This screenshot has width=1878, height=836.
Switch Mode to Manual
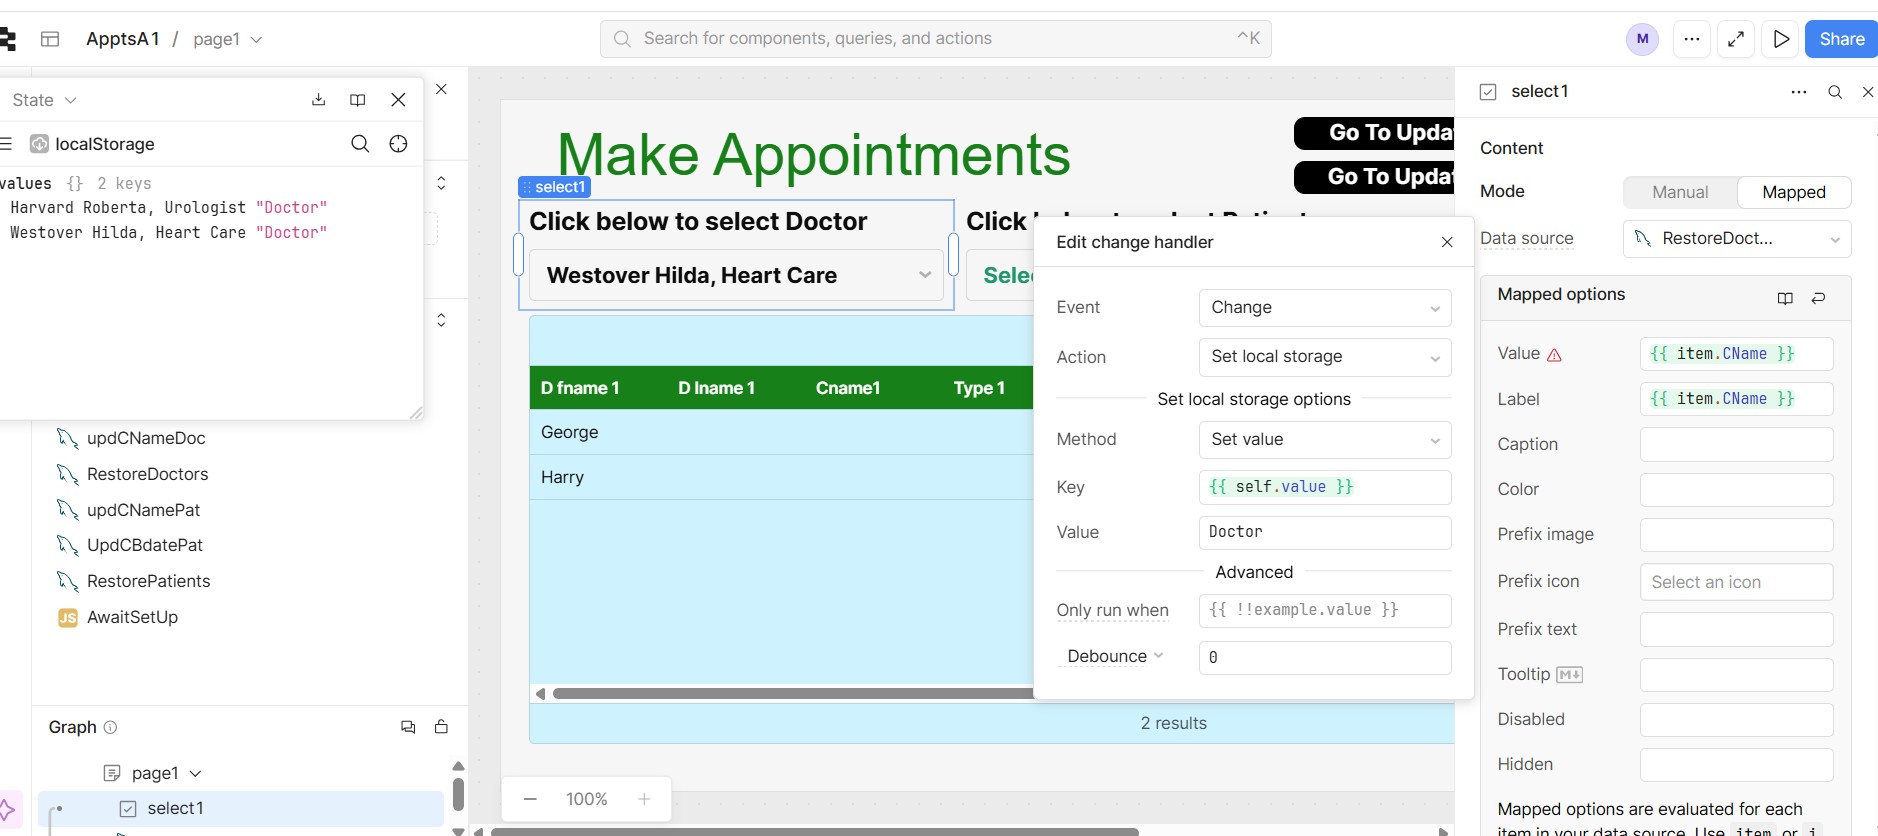[1680, 192]
